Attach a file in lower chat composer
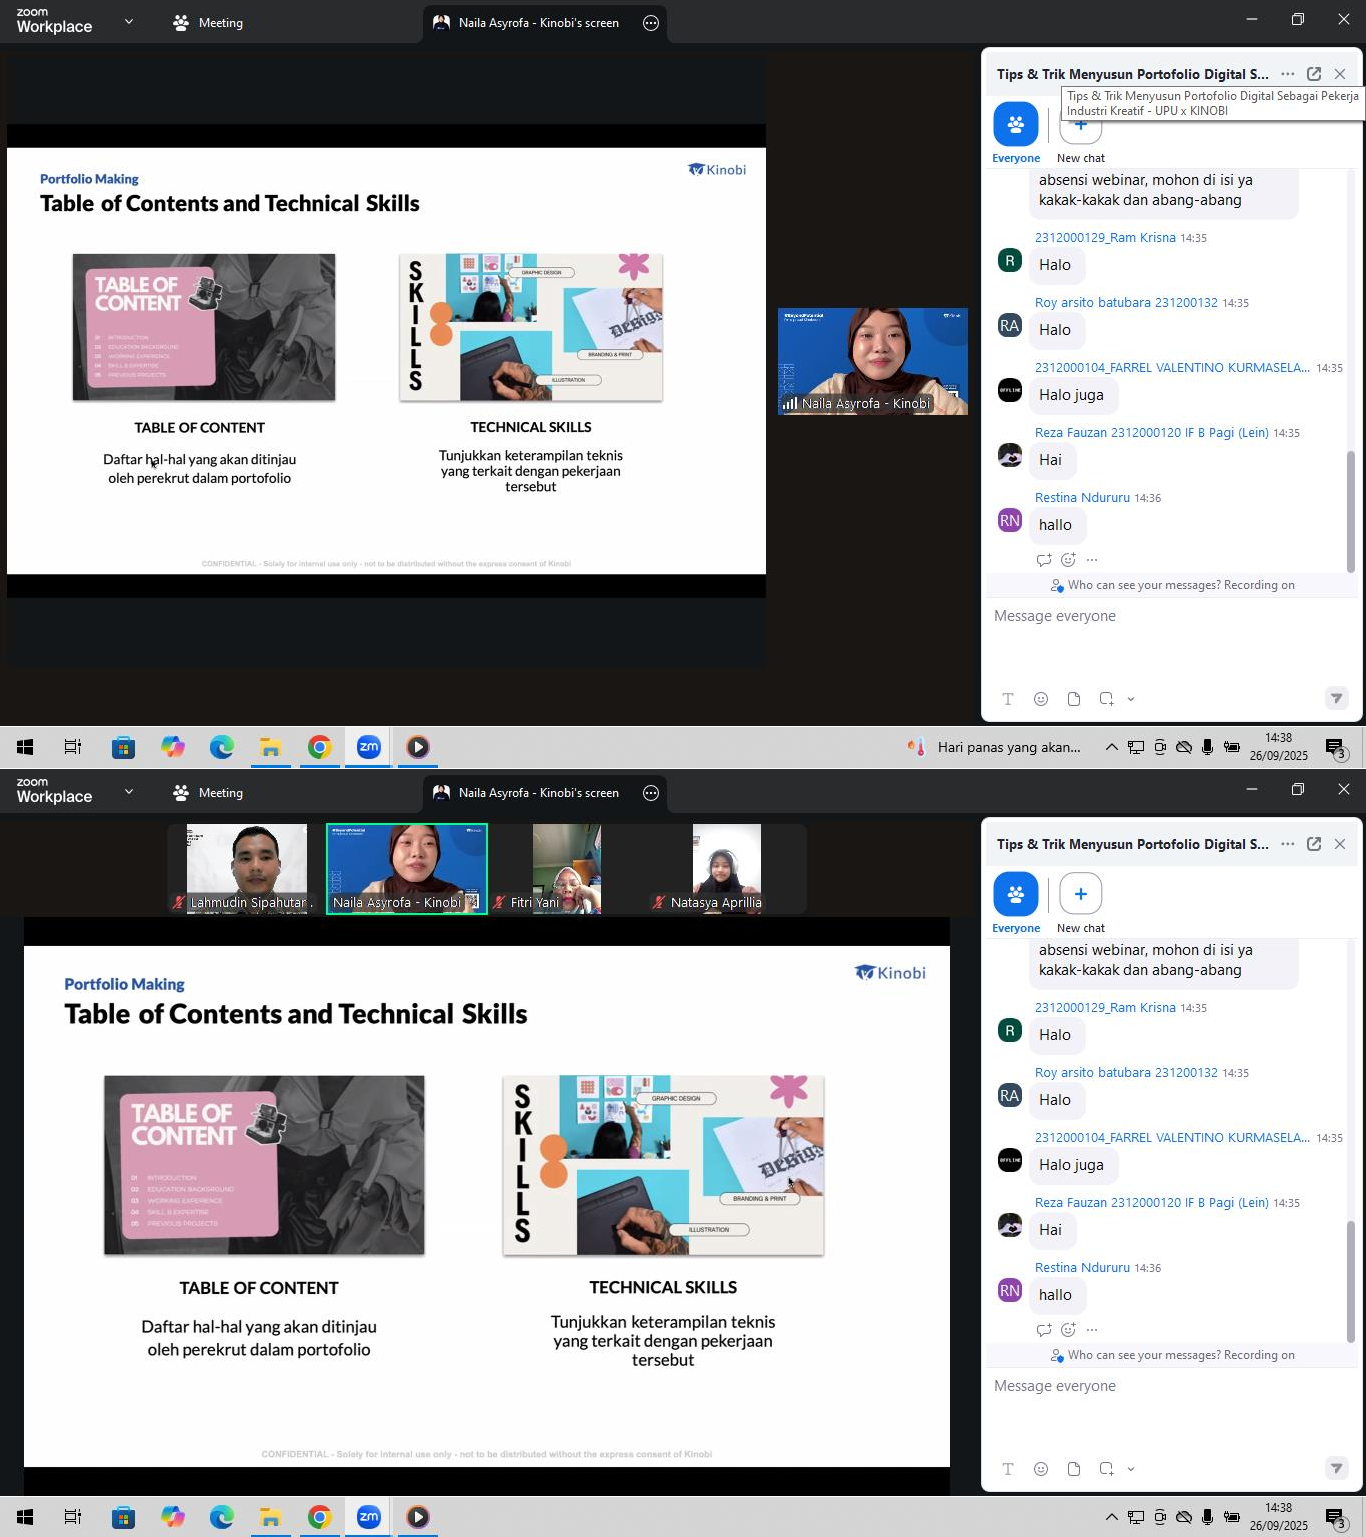 pyautogui.click(x=1074, y=1469)
